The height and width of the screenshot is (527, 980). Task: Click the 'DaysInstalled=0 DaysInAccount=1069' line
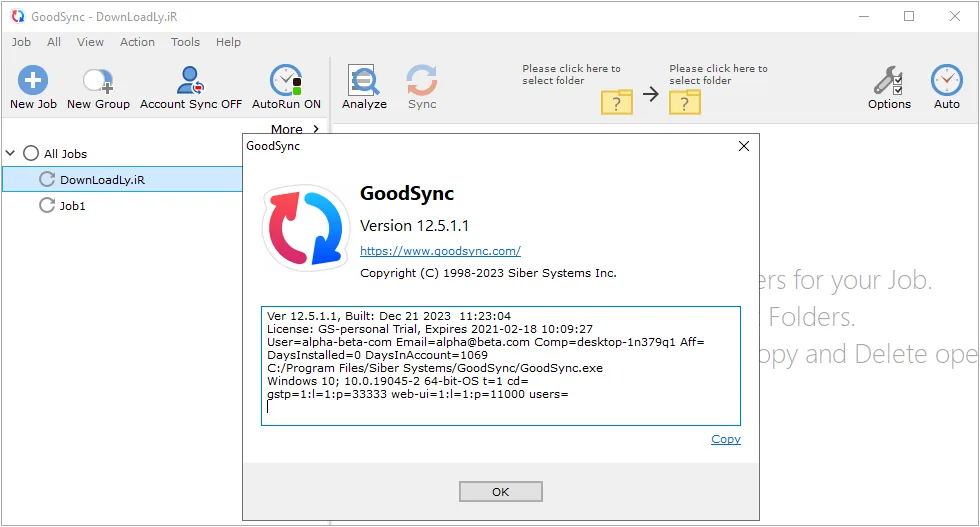377,355
